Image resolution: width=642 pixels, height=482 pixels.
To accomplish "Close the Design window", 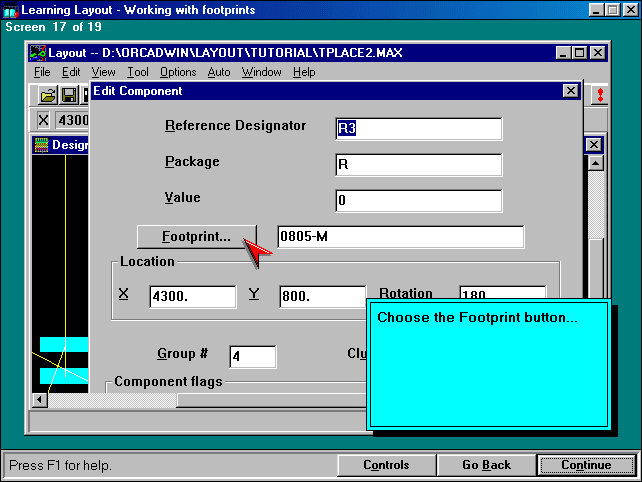I will click(x=593, y=145).
